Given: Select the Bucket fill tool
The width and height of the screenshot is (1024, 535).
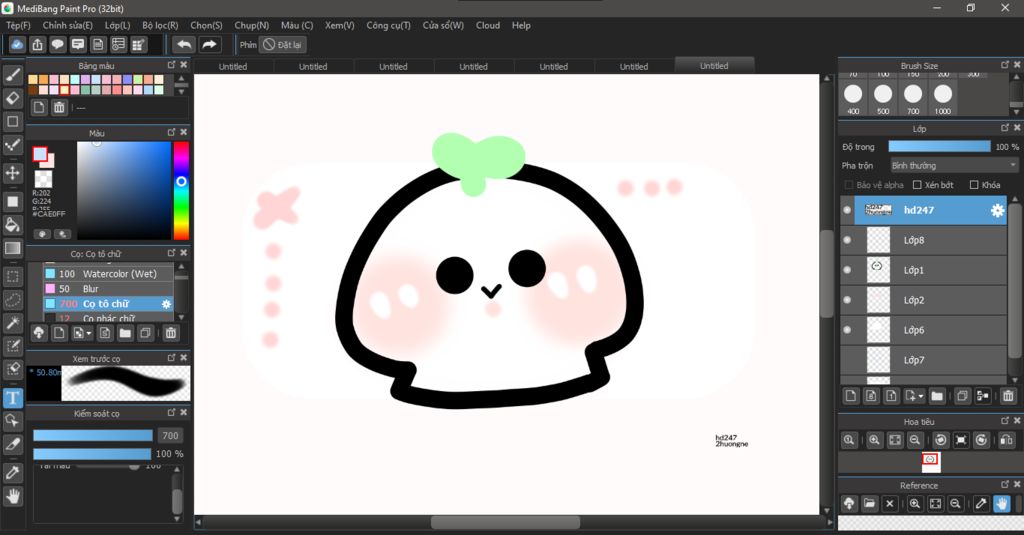Looking at the screenshot, I should click(12, 225).
